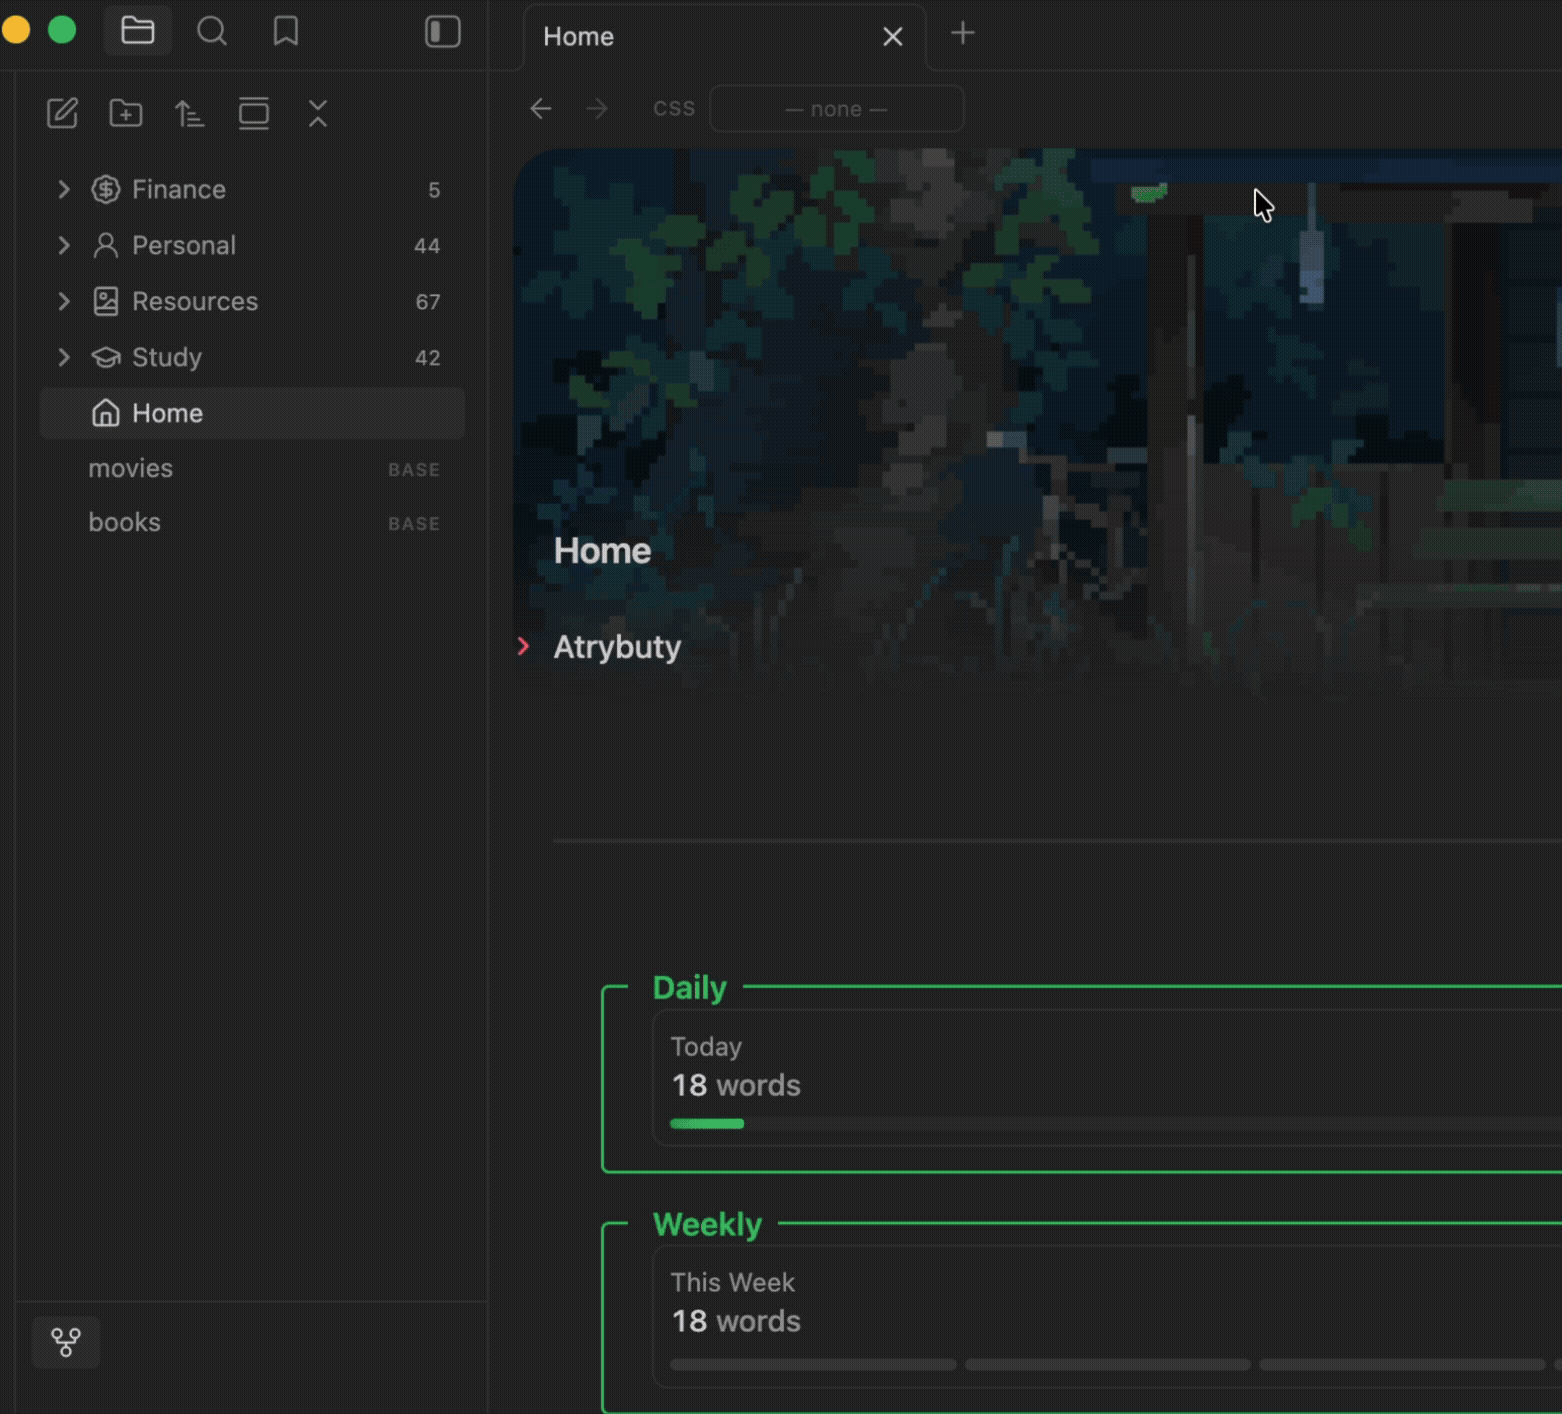The height and width of the screenshot is (1414, 1562).
Task: Open the file explorer folder icon
Action: [x=137, y=31]
